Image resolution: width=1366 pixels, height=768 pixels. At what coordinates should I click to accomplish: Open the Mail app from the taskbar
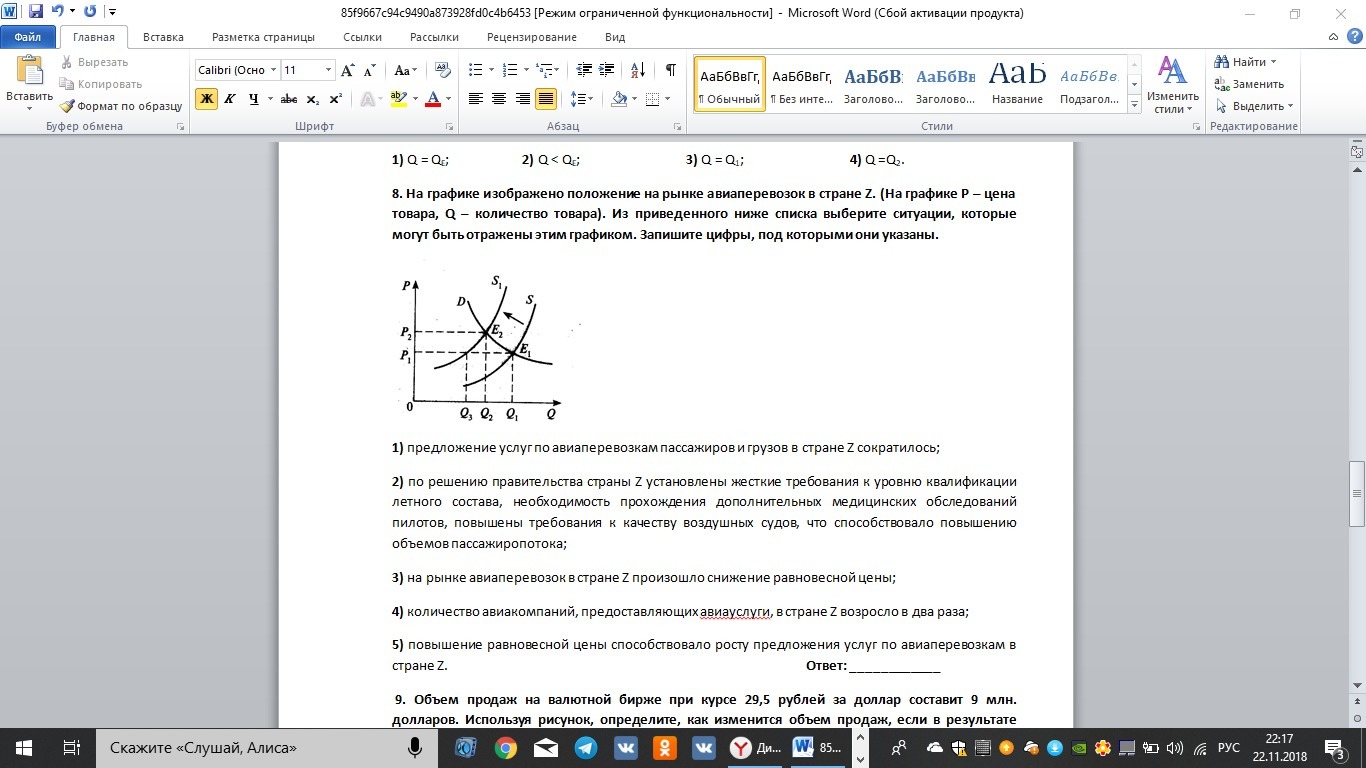point(545,747)
